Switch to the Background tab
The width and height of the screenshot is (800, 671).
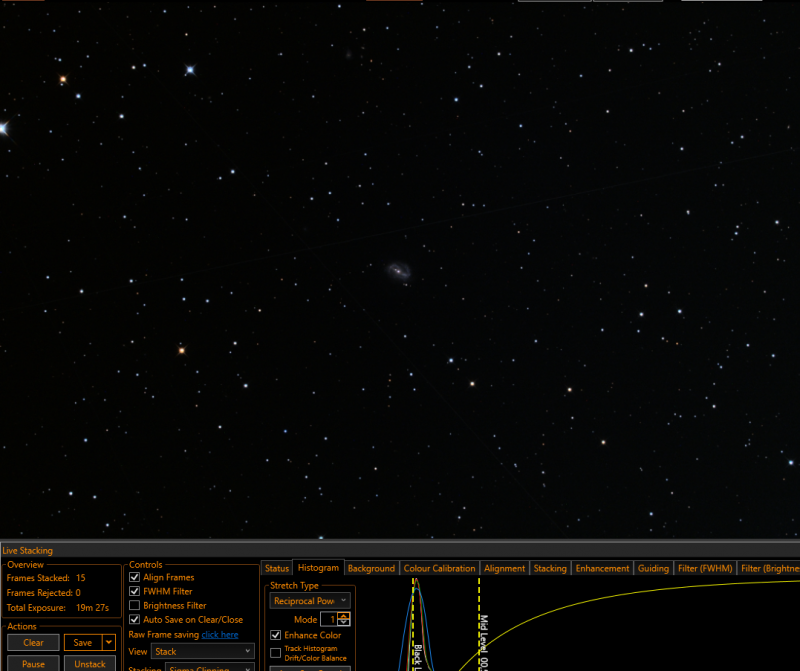pos(371,568)
